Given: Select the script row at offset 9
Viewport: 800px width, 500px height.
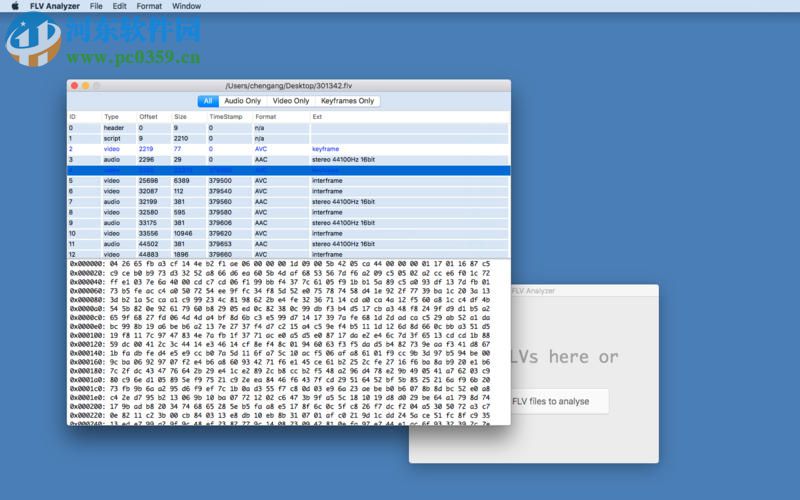Looking at the screenshot, I should [x=288, y=139].
